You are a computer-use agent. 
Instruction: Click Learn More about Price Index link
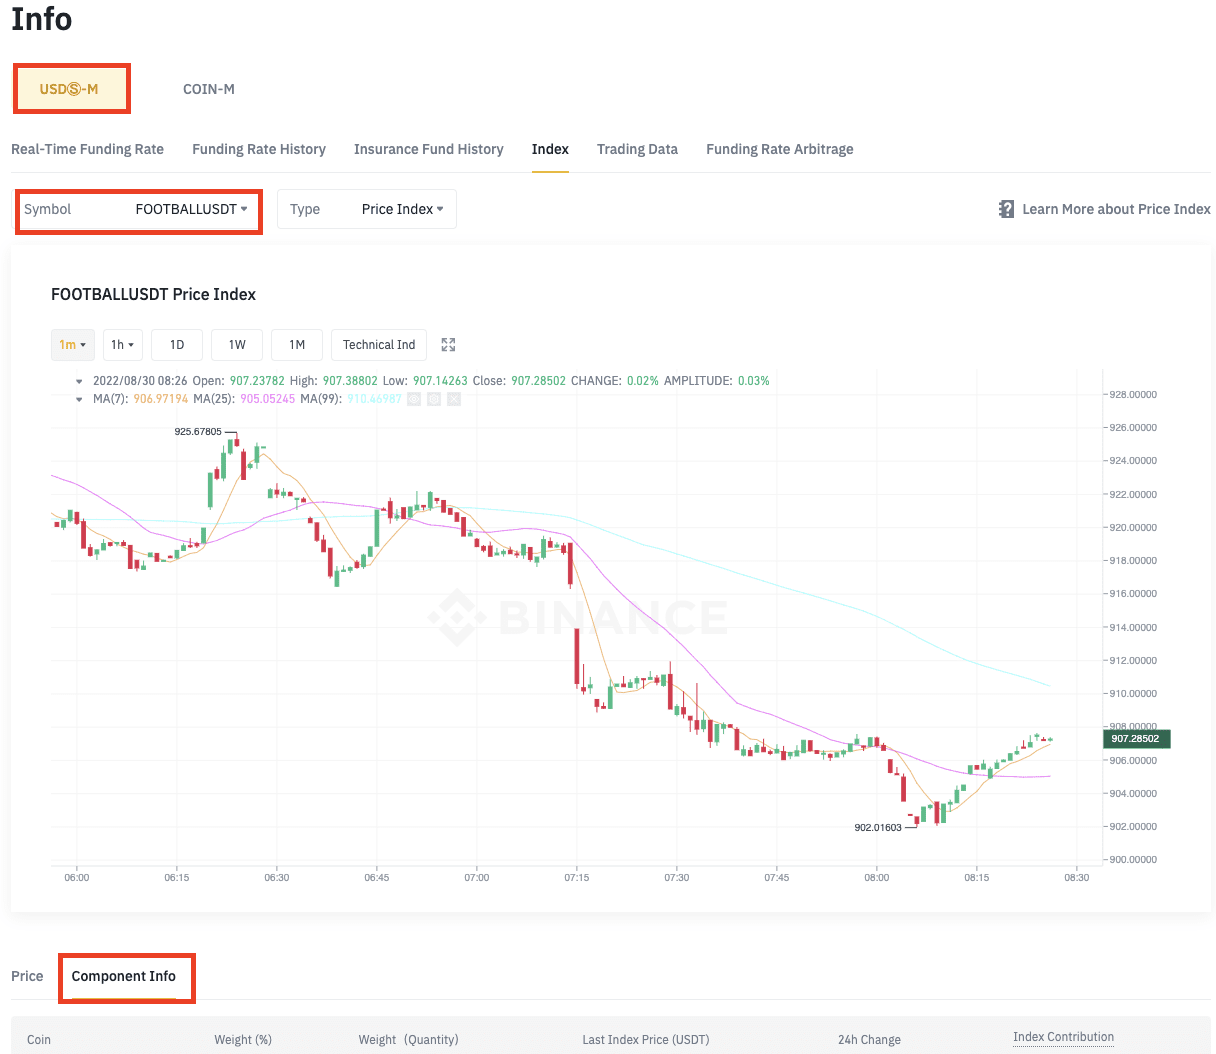click(1115, 209)
